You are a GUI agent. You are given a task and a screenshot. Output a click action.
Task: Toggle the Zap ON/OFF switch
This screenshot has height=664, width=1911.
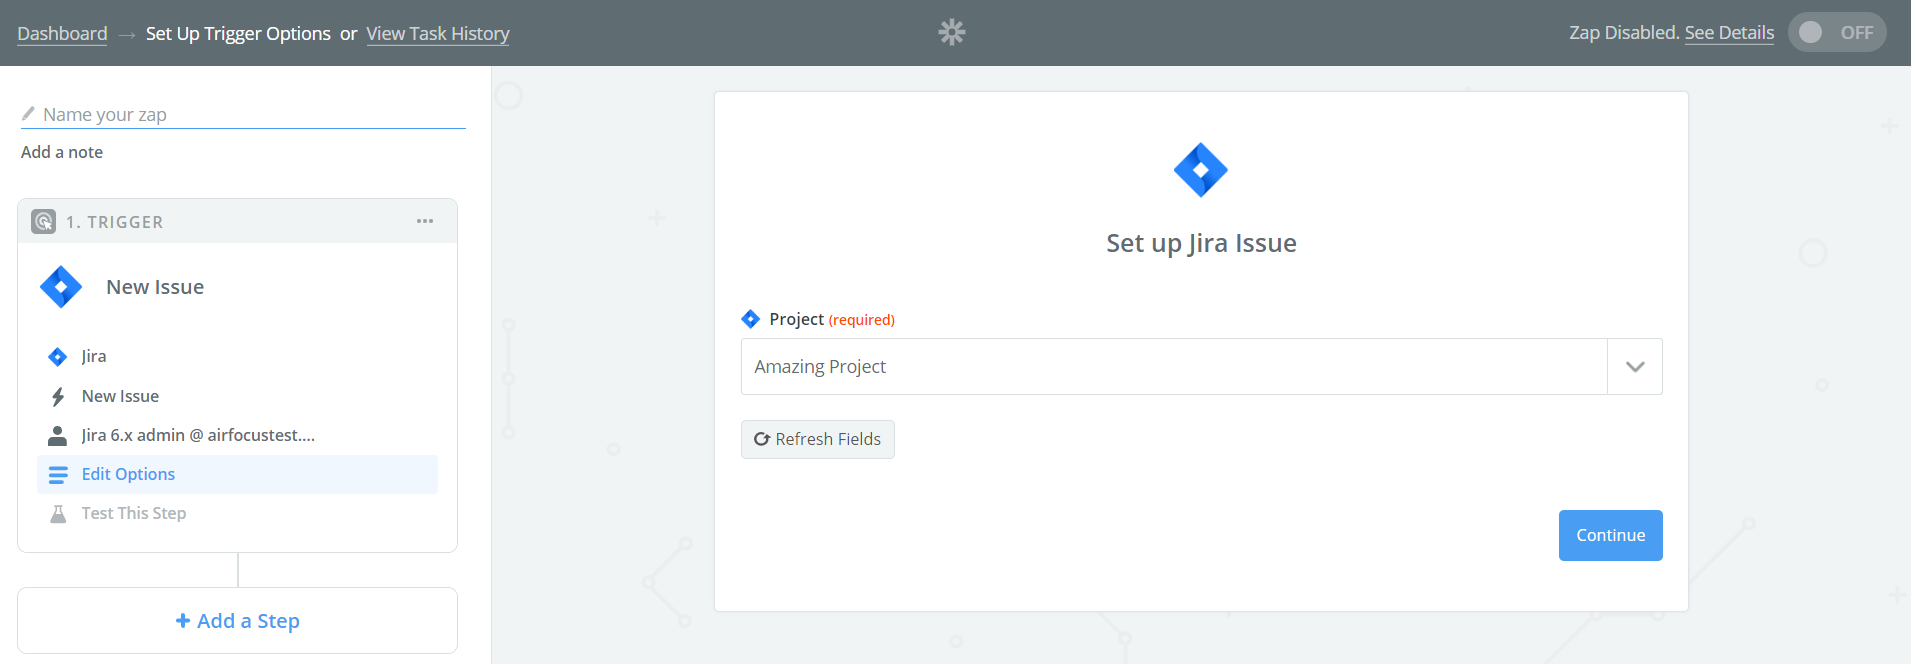pos(1837,32)
